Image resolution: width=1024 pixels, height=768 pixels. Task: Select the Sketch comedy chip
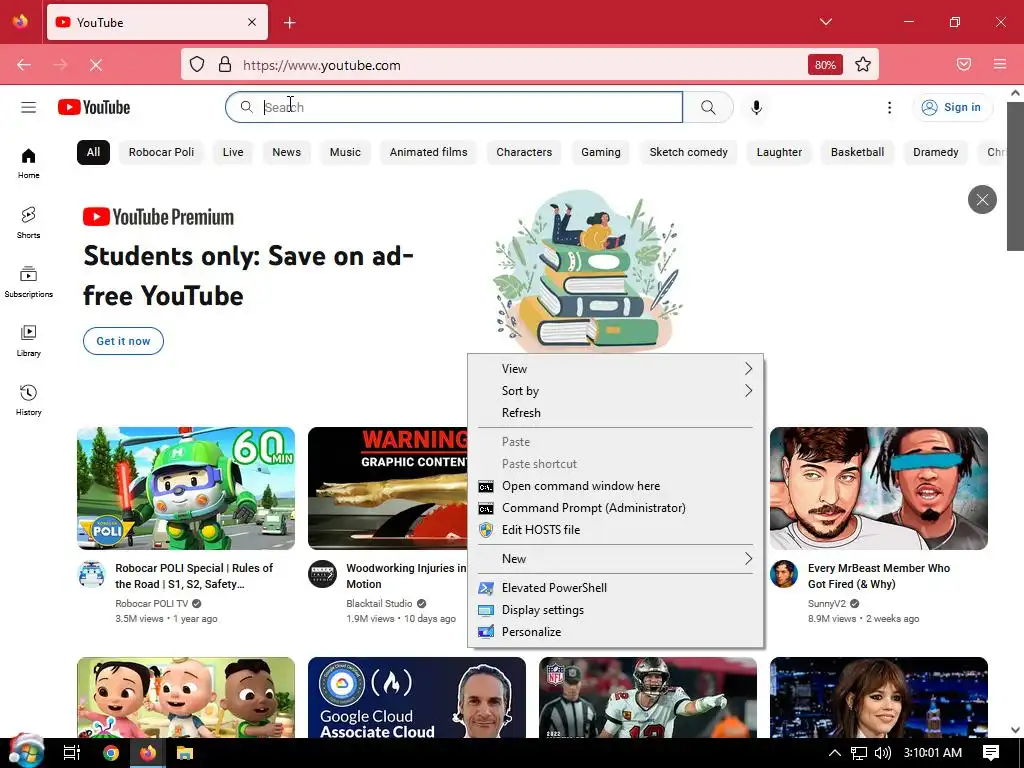(688, 152)
